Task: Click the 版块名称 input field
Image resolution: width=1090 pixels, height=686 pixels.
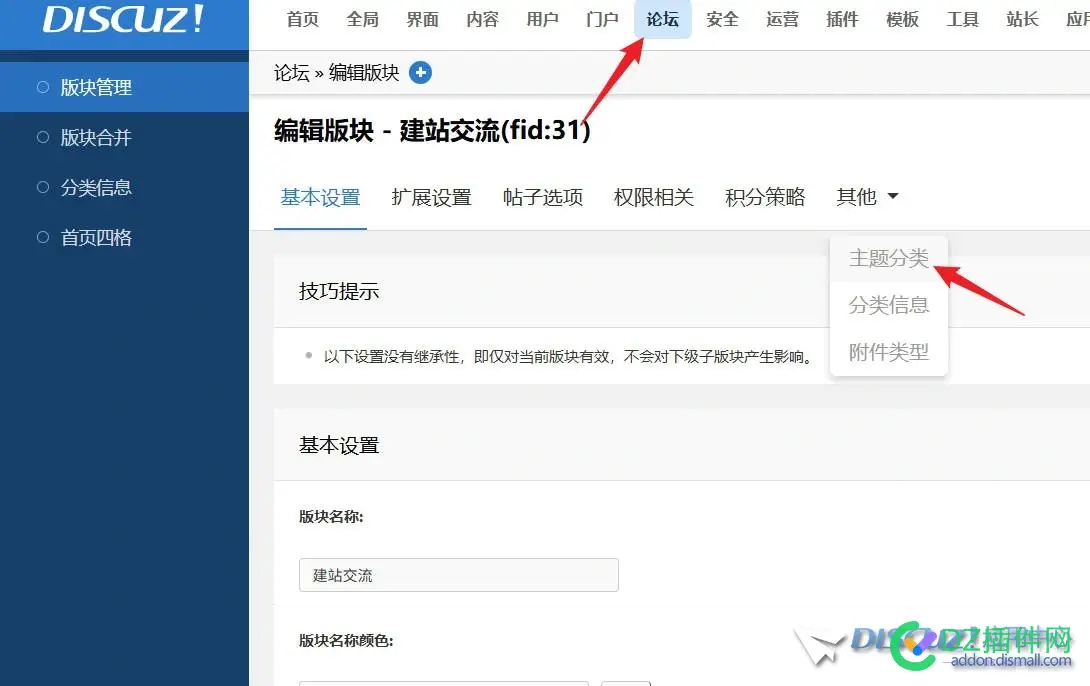Action: point(459,575)
